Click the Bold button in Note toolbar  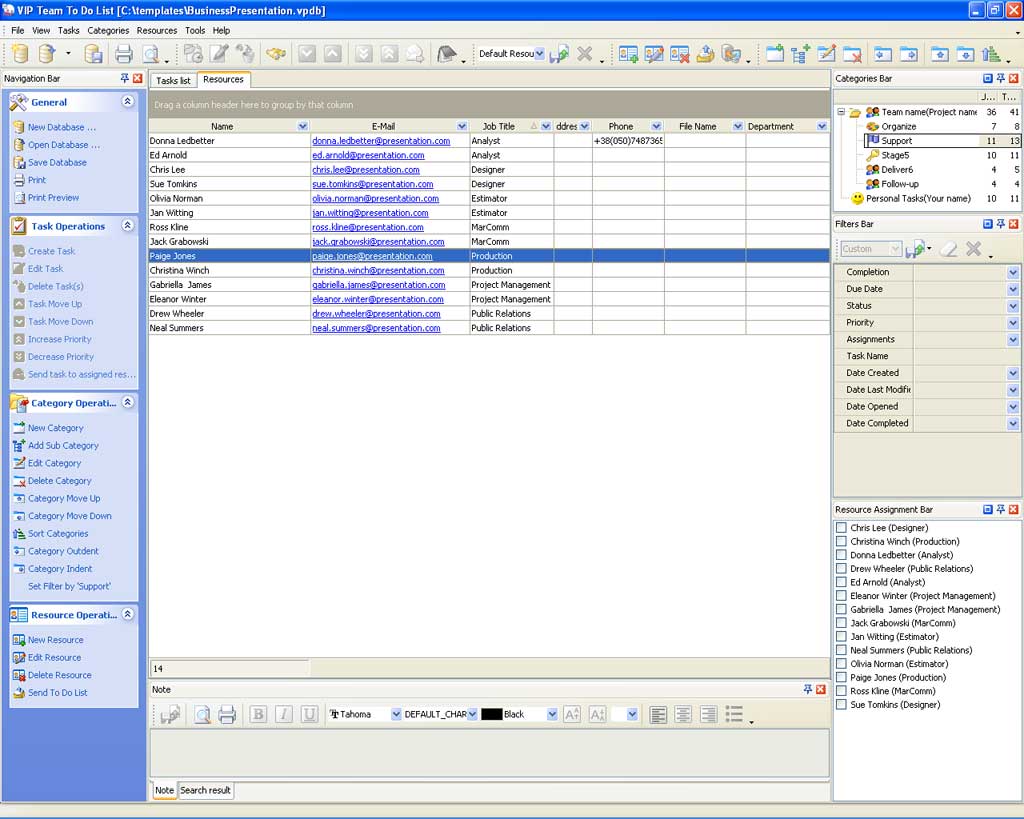[258, 714]
